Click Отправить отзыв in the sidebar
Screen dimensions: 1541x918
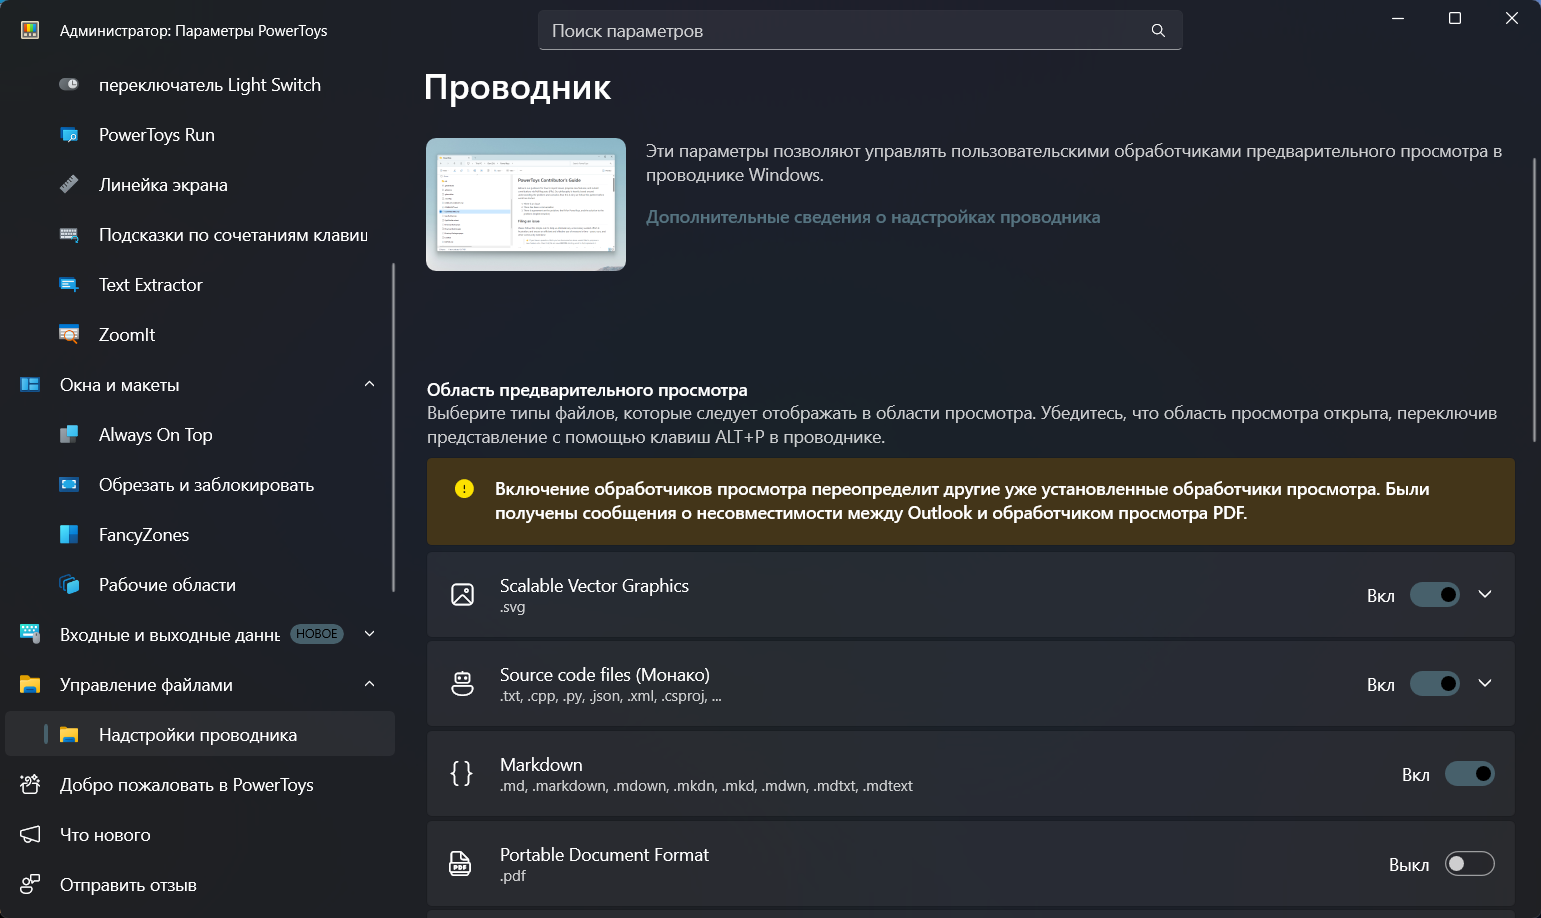coord(128,885)
